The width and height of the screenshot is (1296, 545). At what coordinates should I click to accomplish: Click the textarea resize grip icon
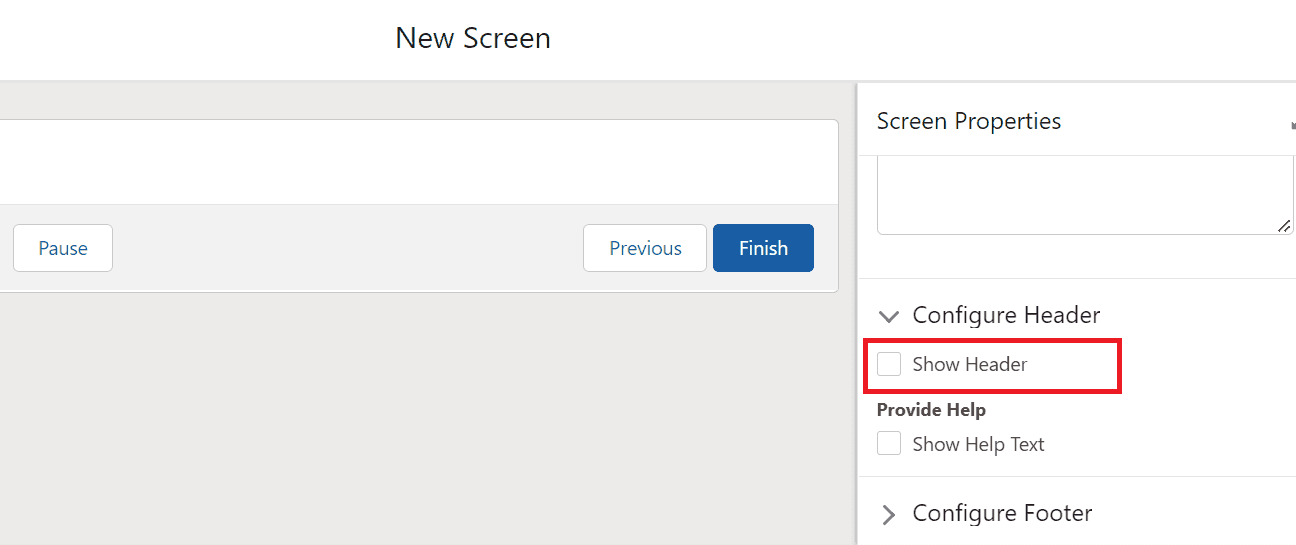click(x=1284, y=226)
